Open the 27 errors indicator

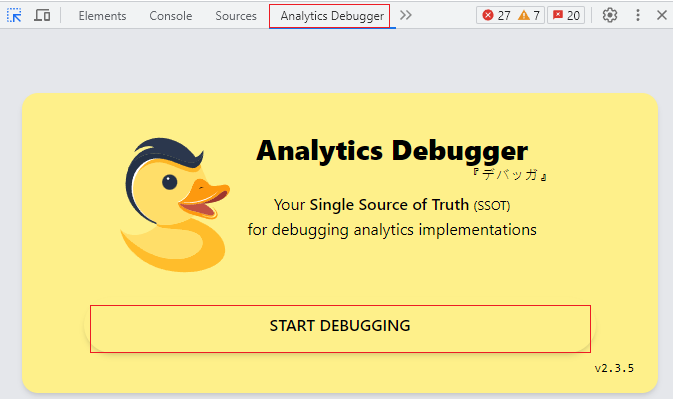click(496, 15)
